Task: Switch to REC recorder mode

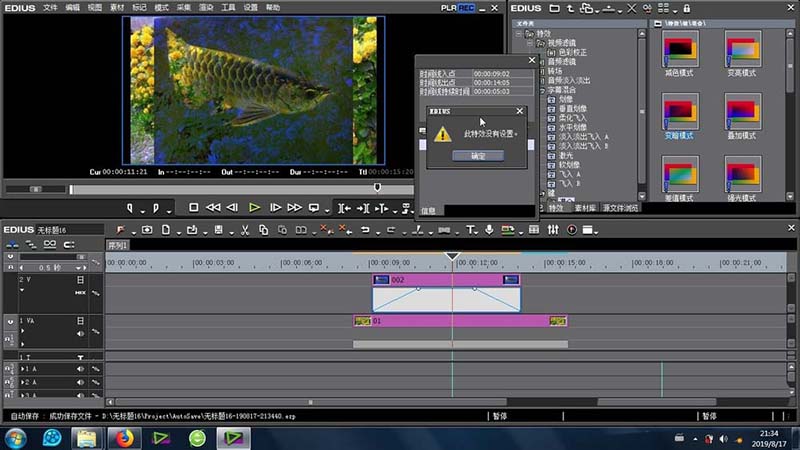Action: pyautogui.click(x=465, y=7)
